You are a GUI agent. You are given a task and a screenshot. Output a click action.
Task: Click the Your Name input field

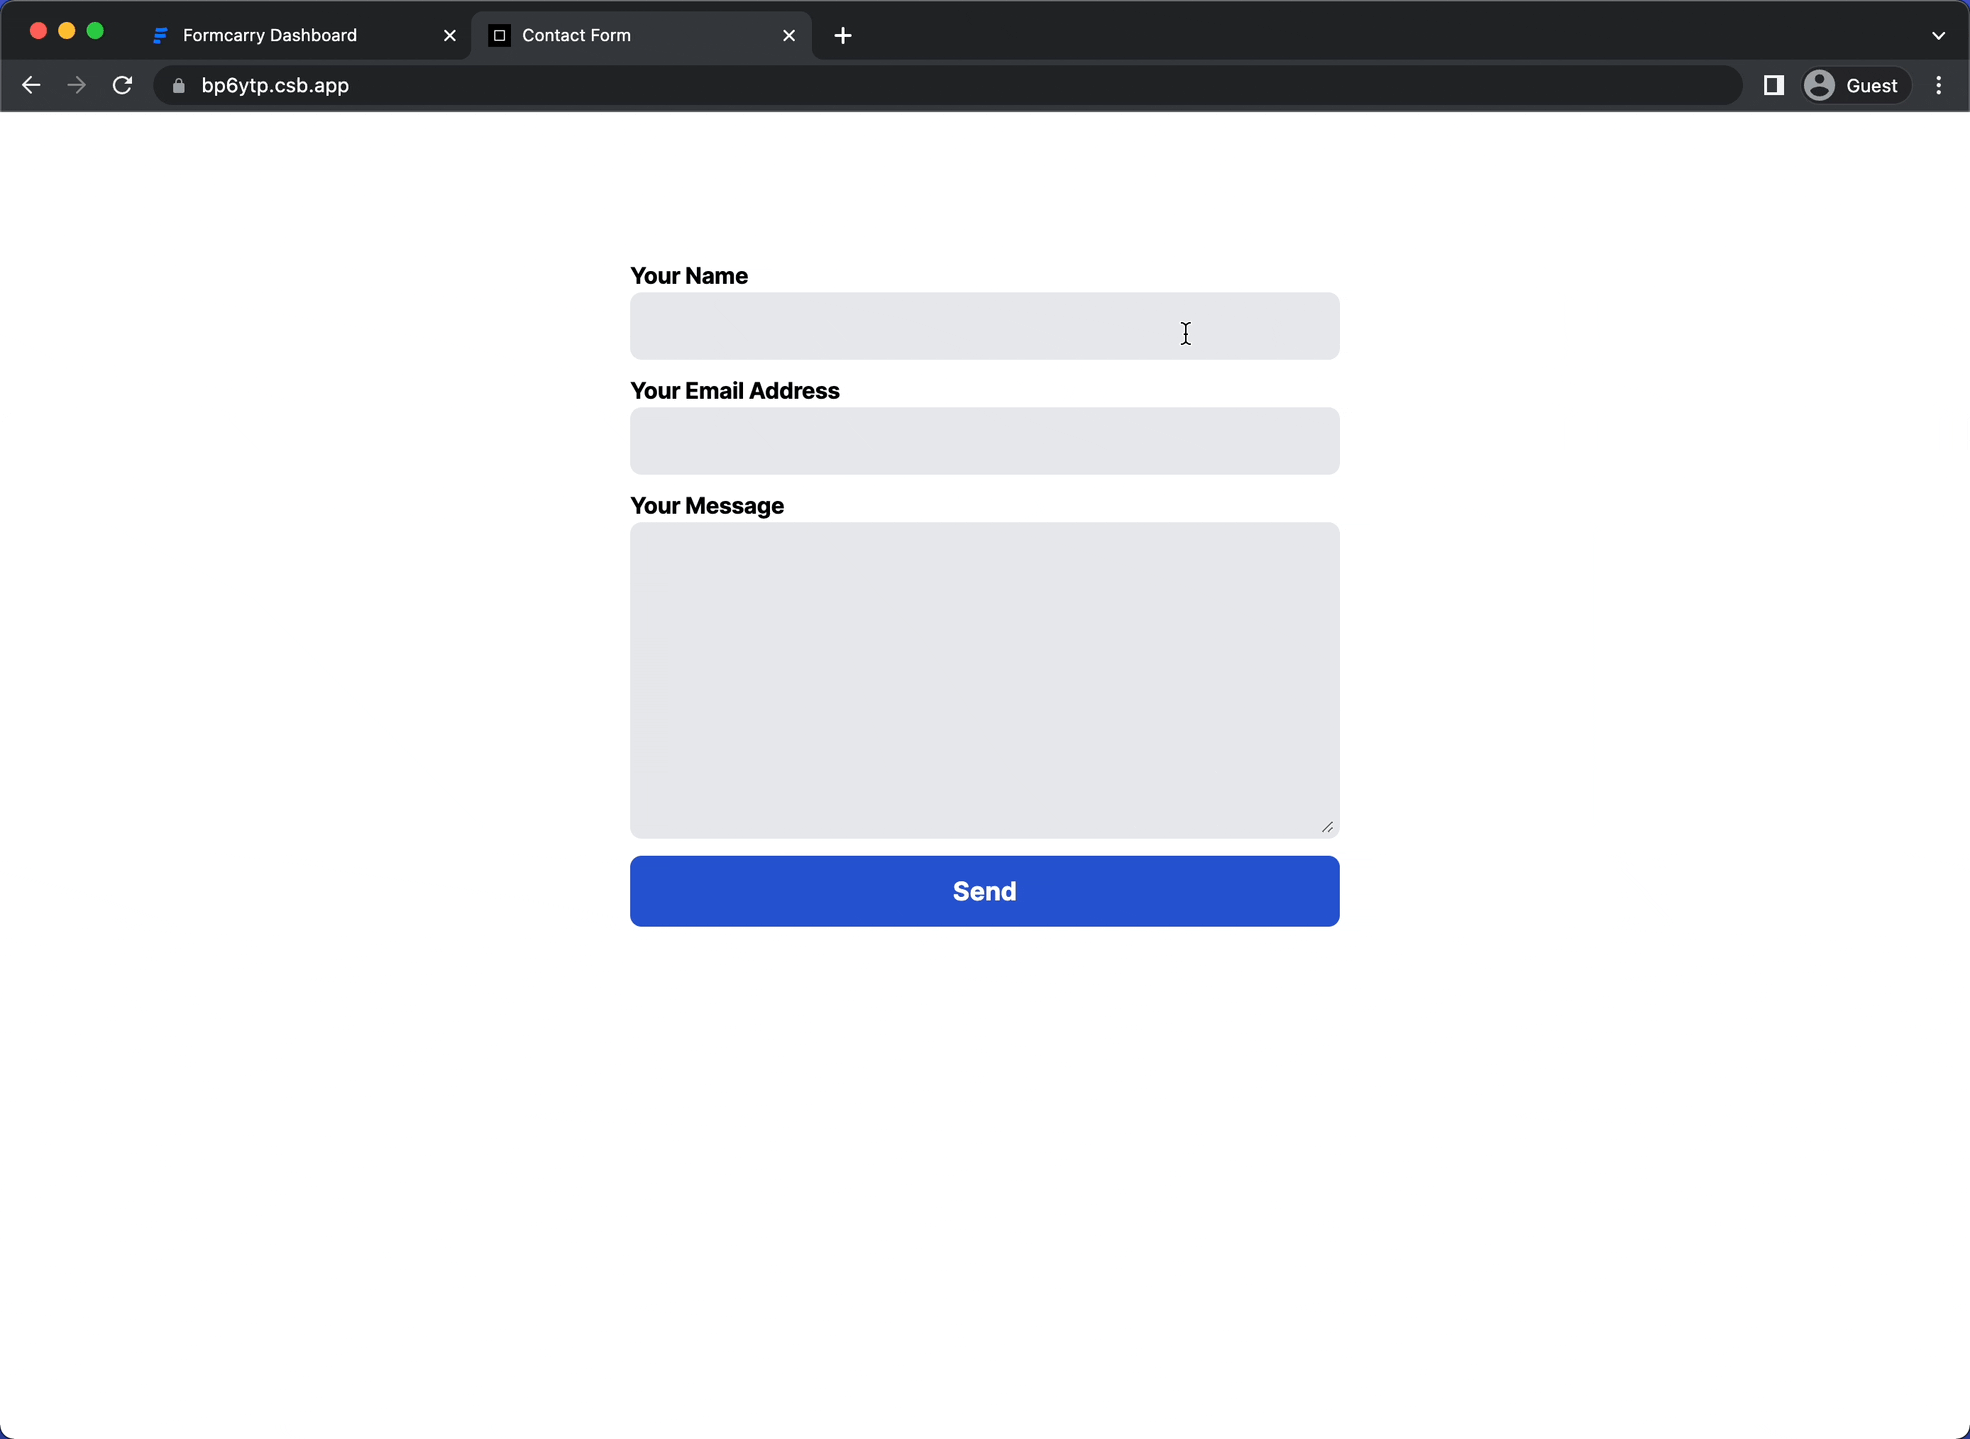(984, 326)
